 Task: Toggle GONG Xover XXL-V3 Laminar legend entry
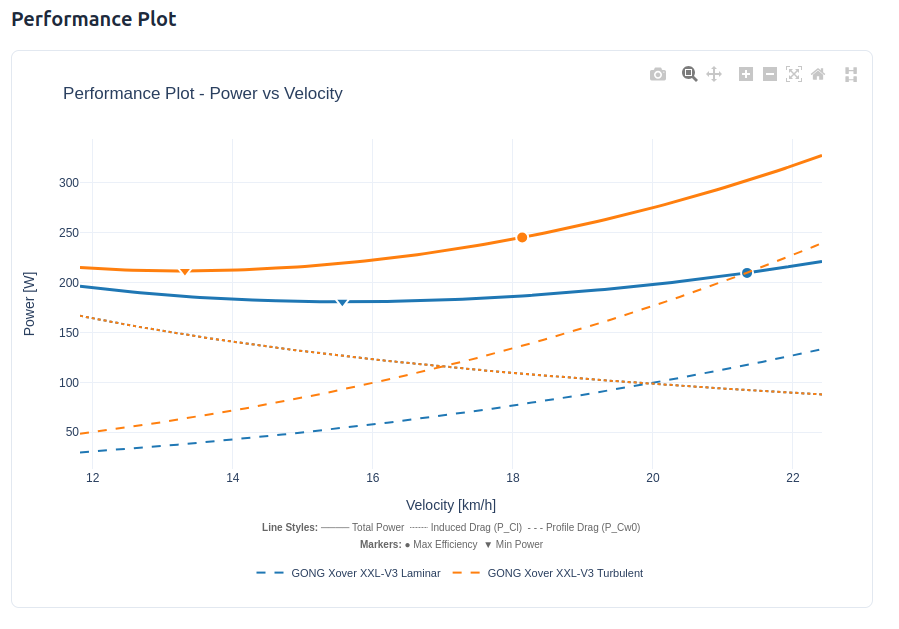[365, 573]
